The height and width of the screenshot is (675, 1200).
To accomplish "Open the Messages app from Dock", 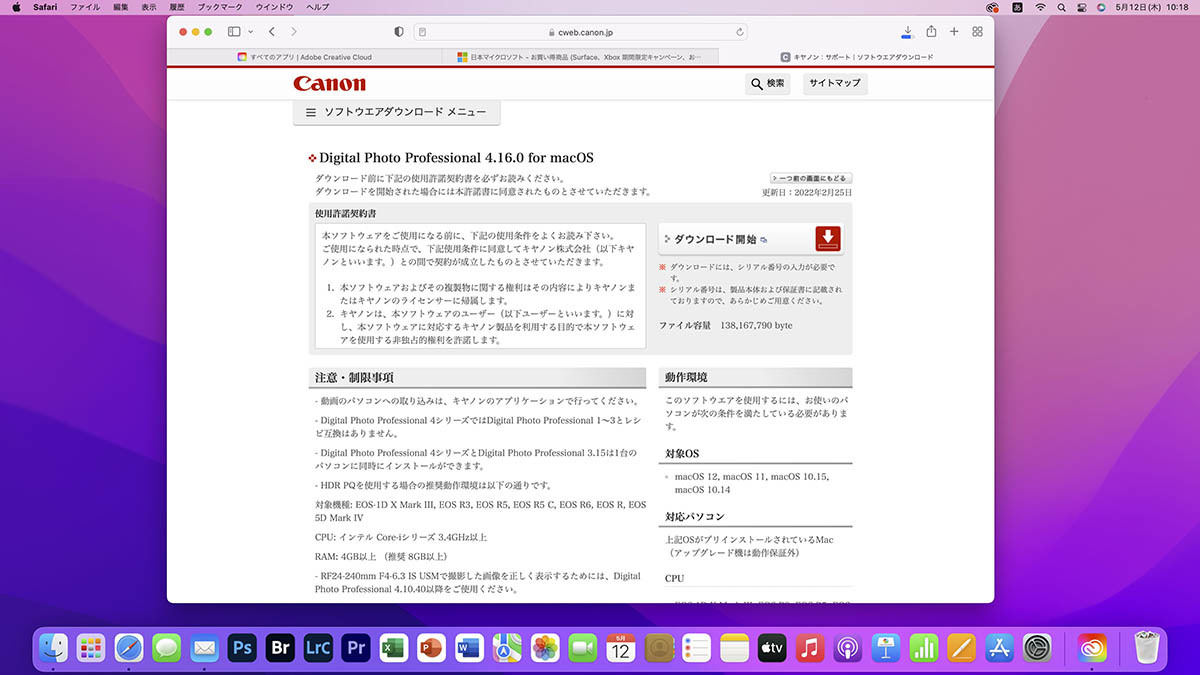I will pyautogui.click(x=166, y=648).
